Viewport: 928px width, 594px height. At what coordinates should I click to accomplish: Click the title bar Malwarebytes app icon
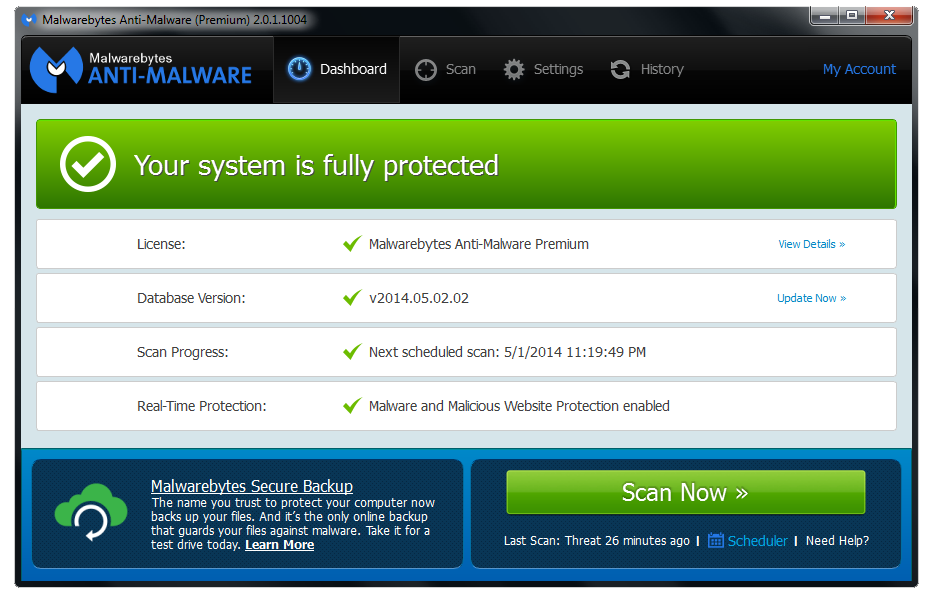tap(28, 20)
